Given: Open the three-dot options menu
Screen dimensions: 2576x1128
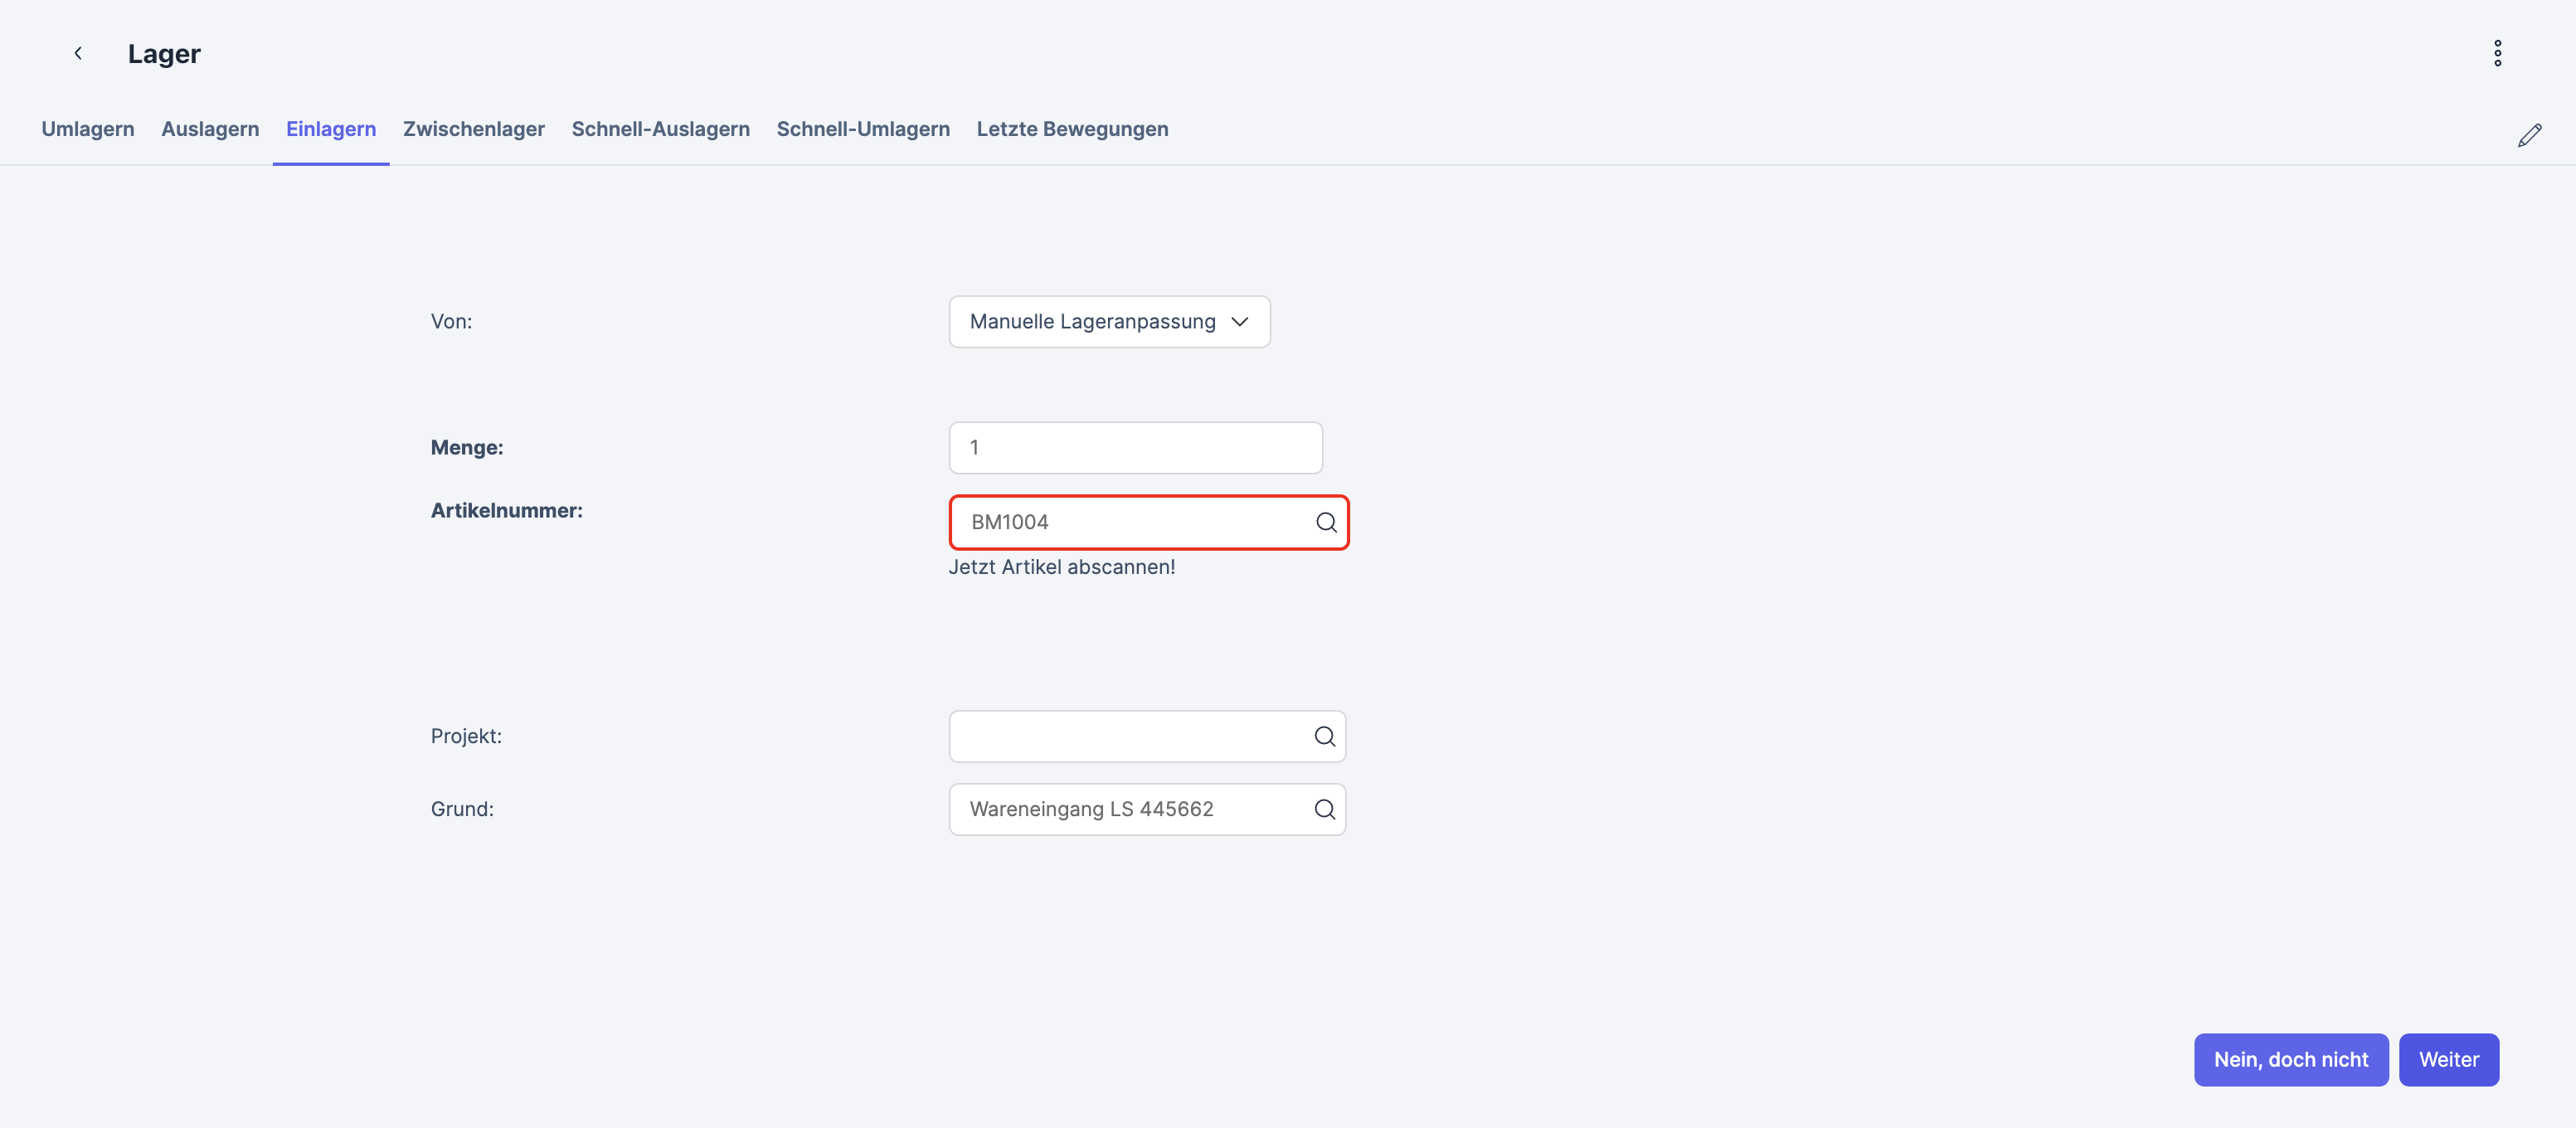Looking at the screenshot, I should pyautogui.click(x=2497, y=53).
